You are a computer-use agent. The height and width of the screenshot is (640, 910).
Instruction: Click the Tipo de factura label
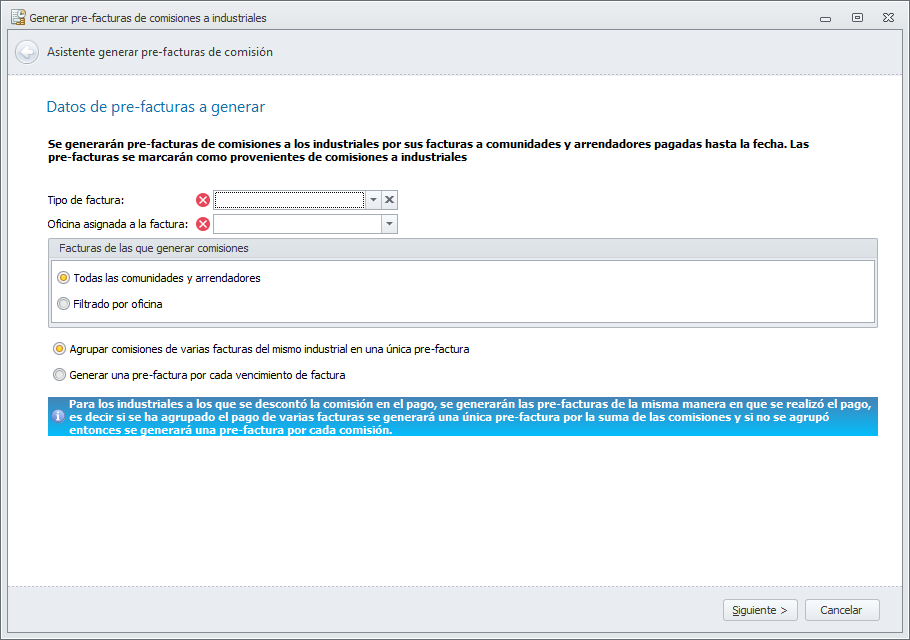tap(86, 200)
